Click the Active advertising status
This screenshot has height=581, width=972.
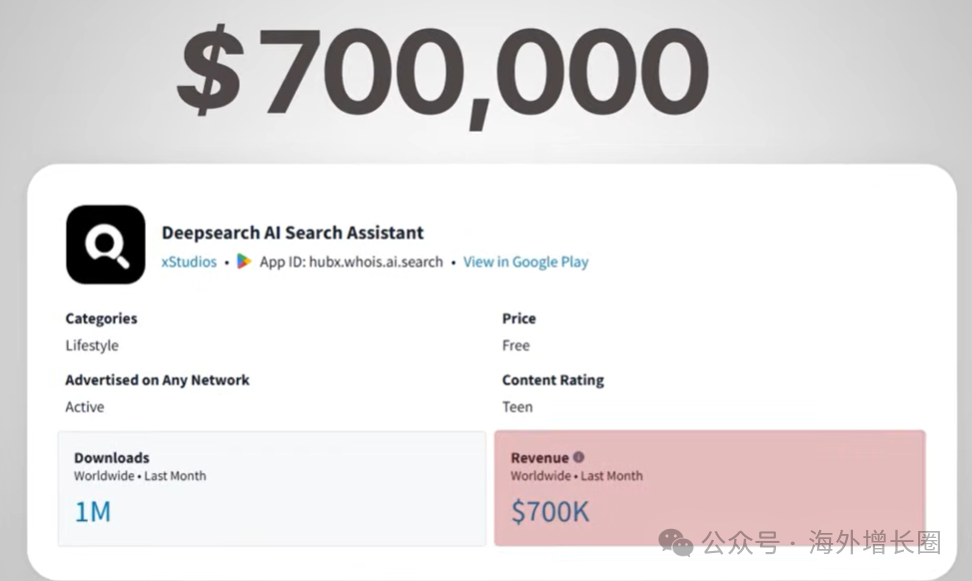click(x=85, y=407)
